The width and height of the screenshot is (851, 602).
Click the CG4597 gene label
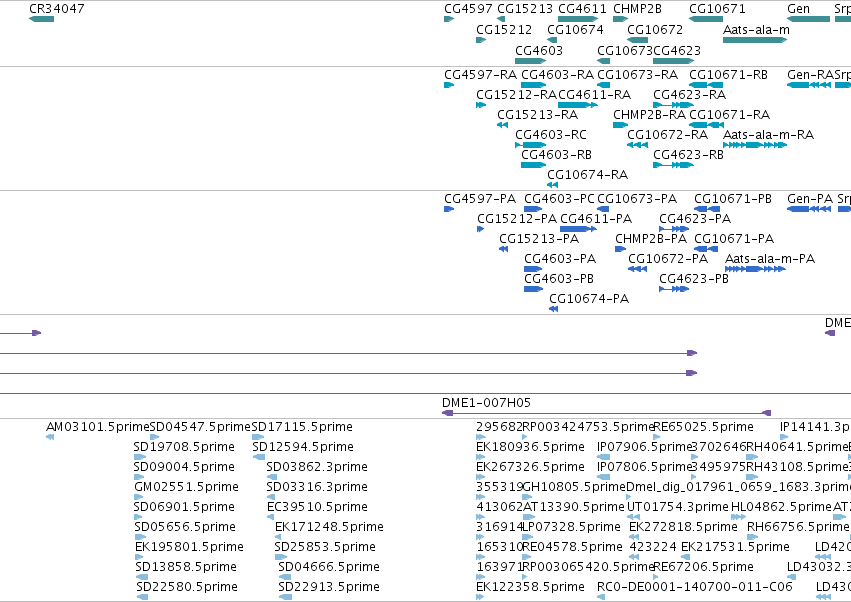point(468,9)
